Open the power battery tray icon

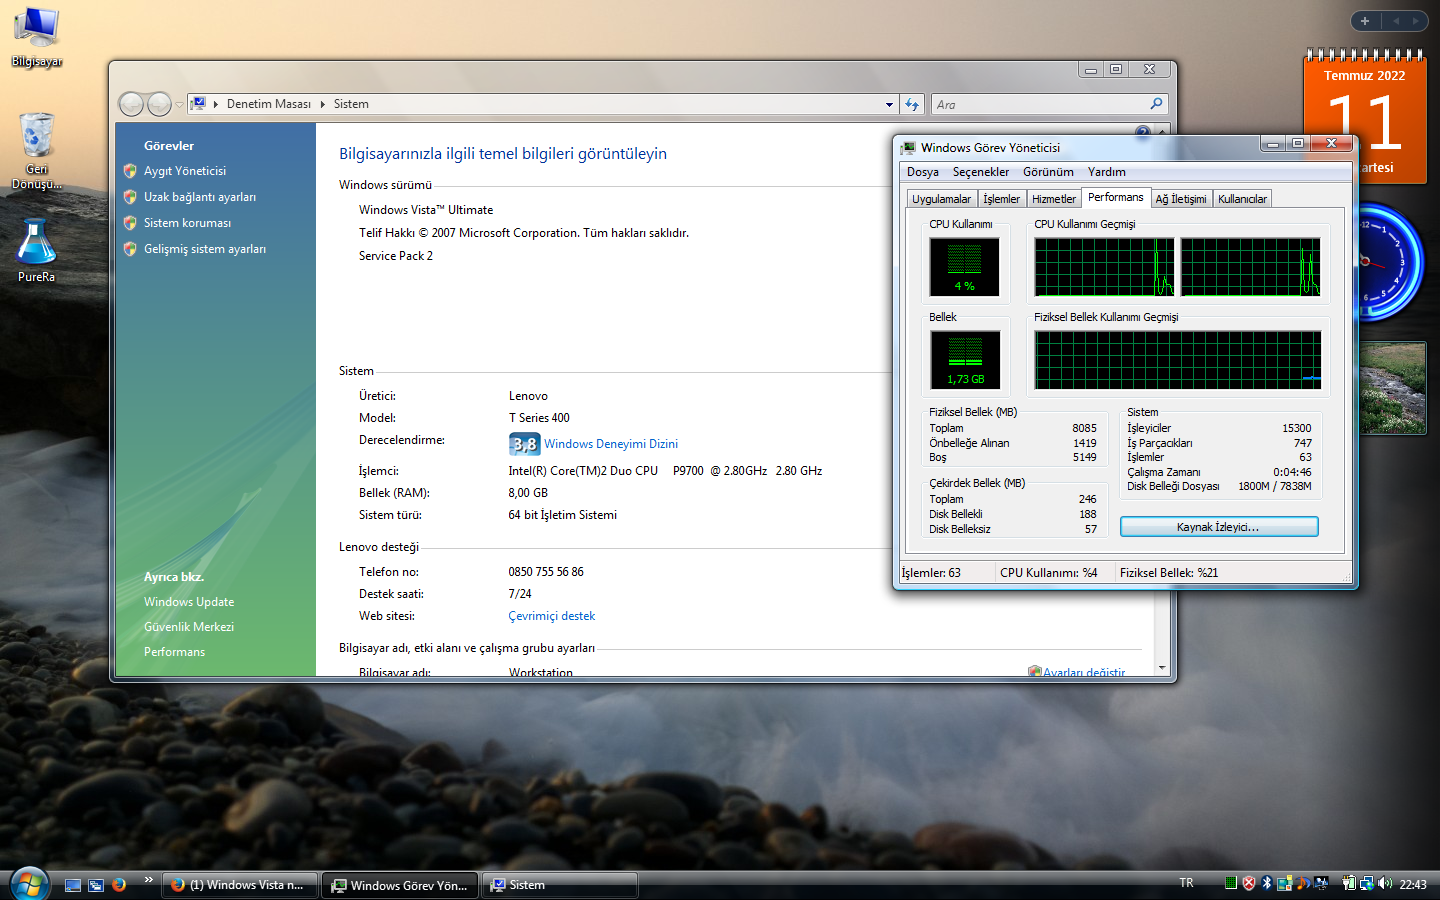pos(1348,883)
